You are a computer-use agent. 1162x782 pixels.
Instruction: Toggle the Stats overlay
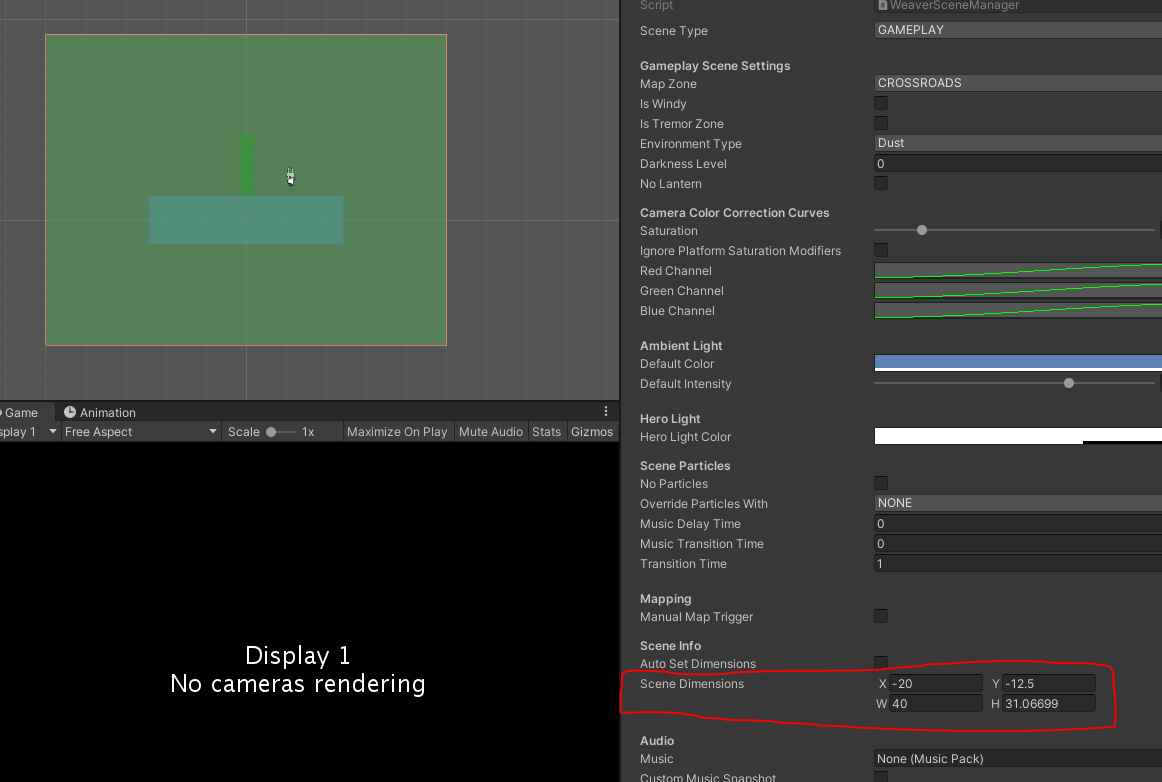(x=546, y=431)
